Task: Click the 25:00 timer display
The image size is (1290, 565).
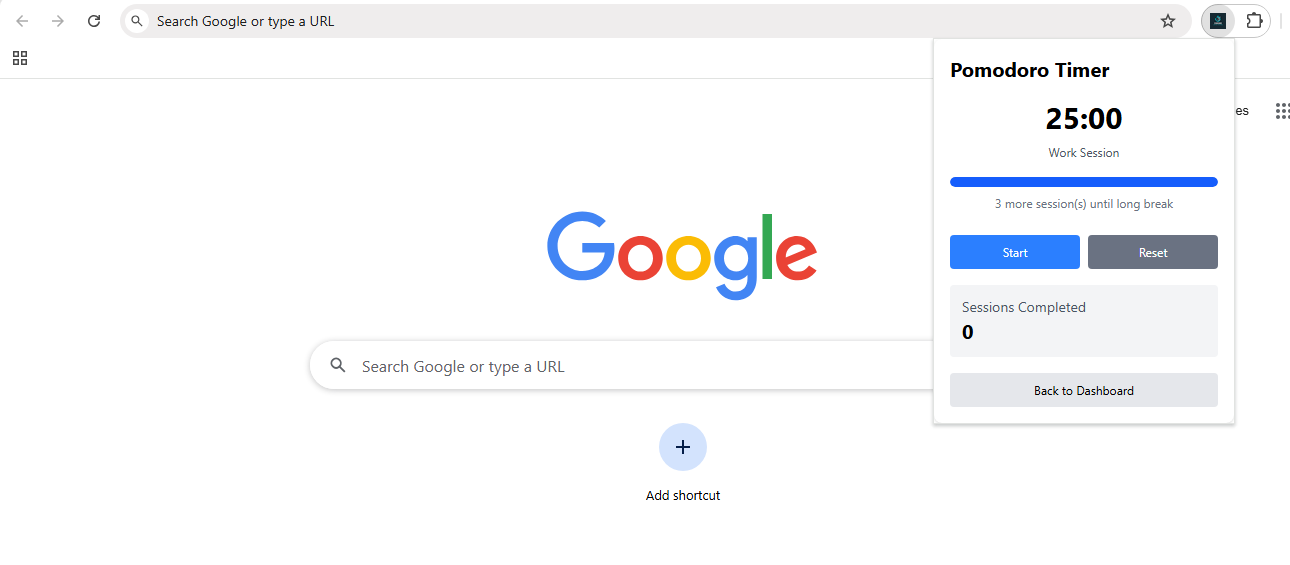Action: pyautogui.click(x=1084, y=119)
